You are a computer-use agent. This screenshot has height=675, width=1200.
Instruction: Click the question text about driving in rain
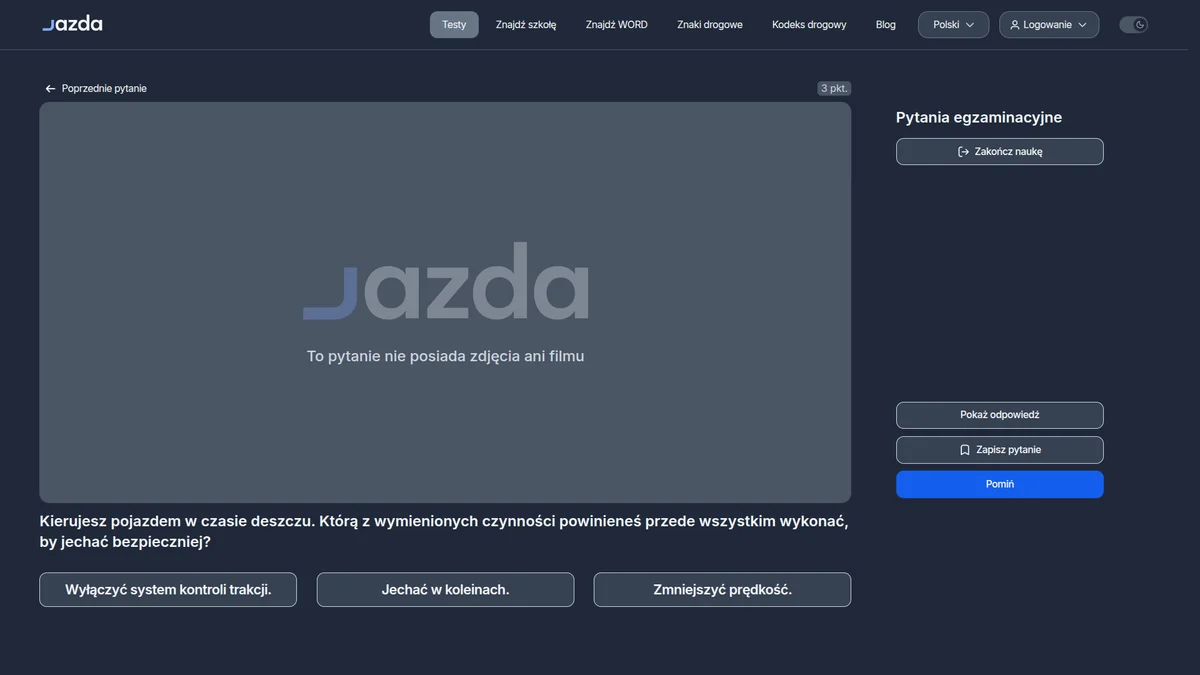[444, 532]
